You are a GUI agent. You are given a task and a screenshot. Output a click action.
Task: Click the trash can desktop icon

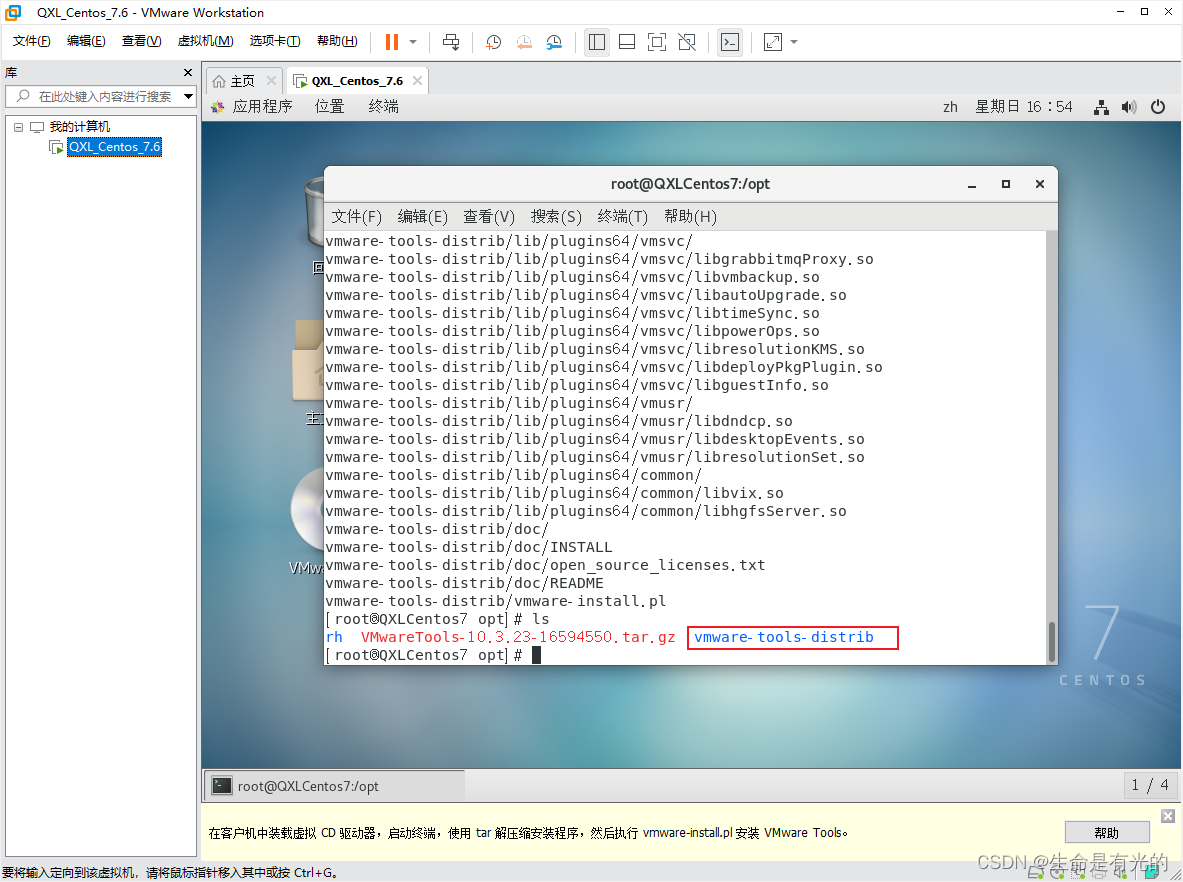pyautogui.click(x=315, y=211)
